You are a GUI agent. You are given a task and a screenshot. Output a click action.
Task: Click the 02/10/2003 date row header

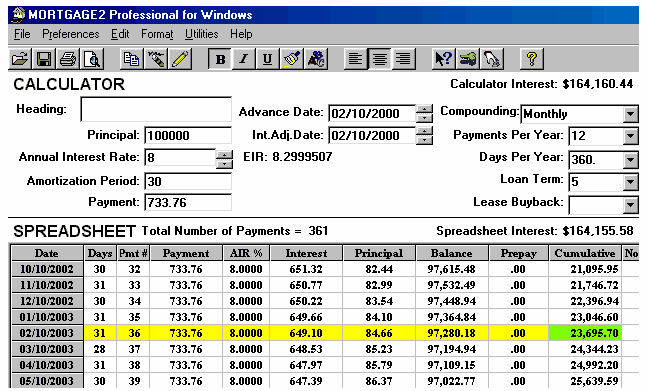(x=47, y=333)
